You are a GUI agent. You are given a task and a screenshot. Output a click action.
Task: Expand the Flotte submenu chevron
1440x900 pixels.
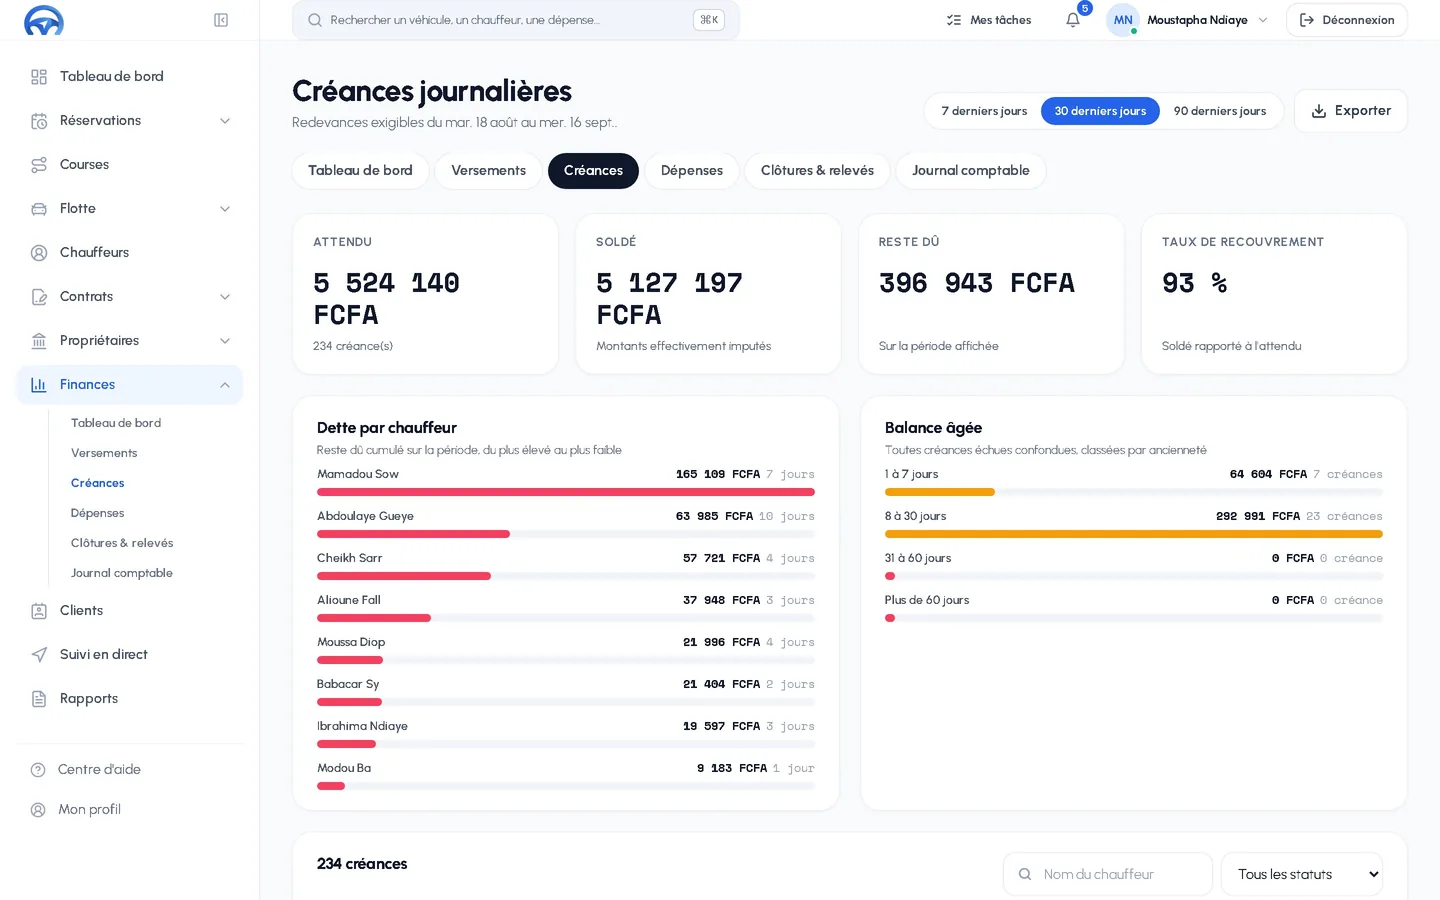(x=225, y=209)
